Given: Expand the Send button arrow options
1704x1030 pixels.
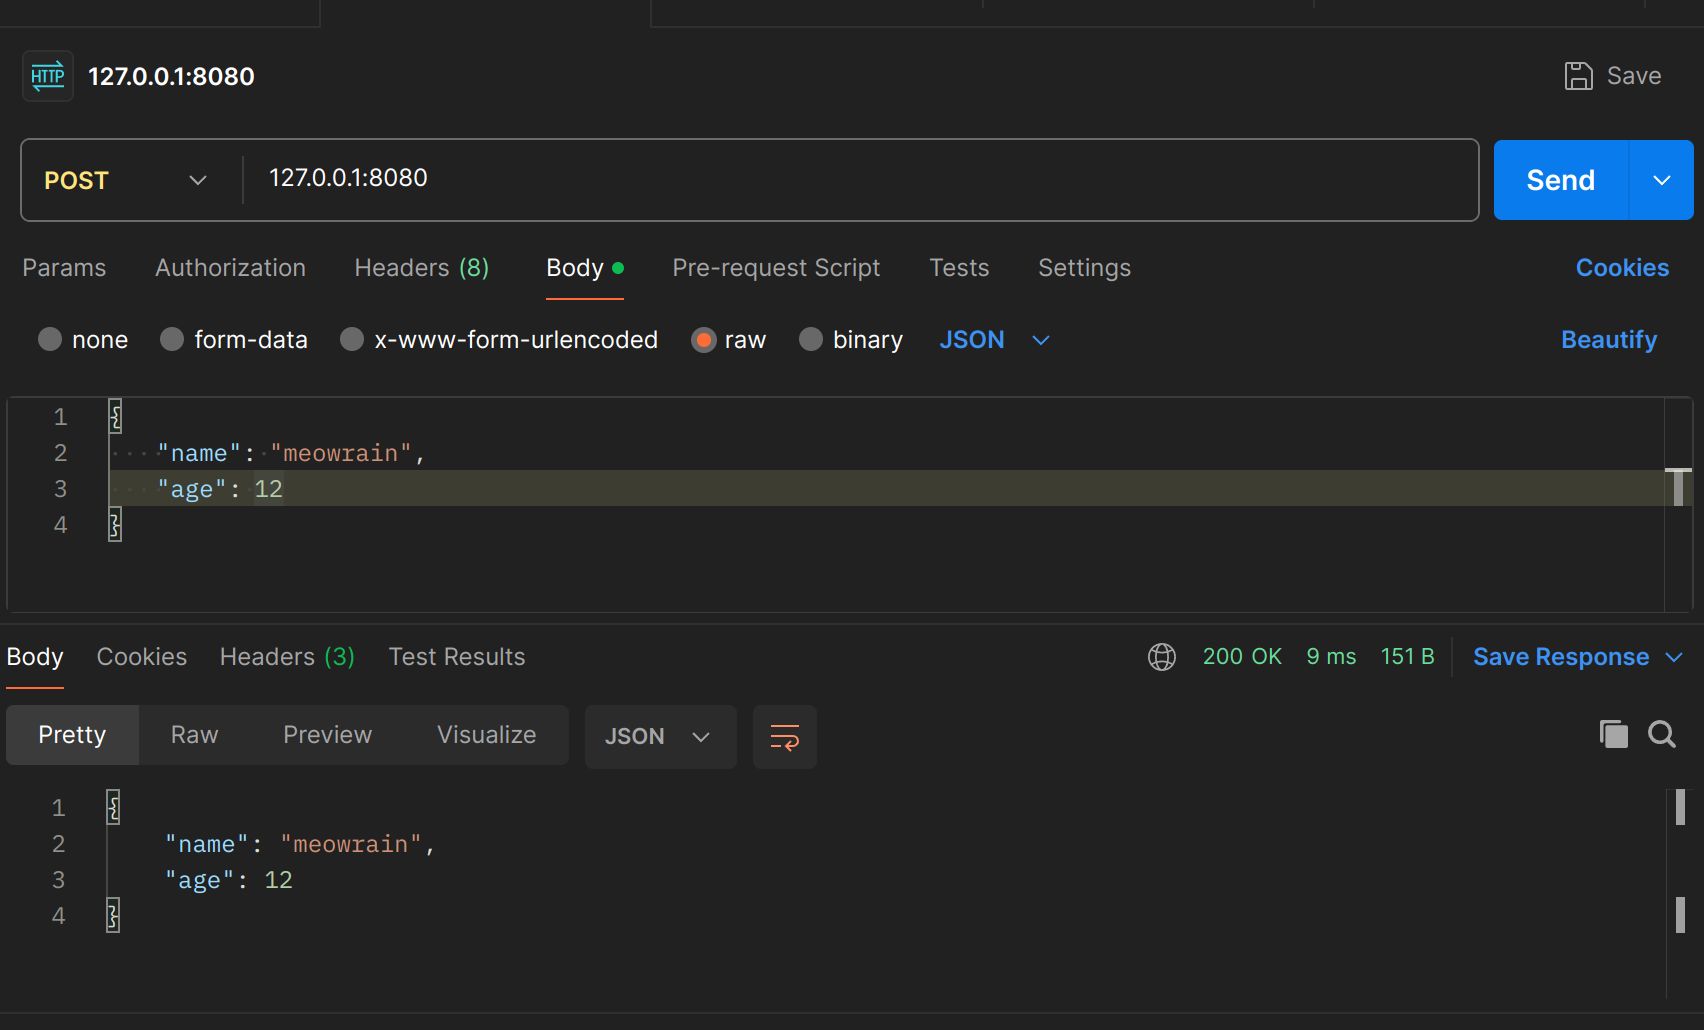Looking at the screenshot, I should (1661, 180).
